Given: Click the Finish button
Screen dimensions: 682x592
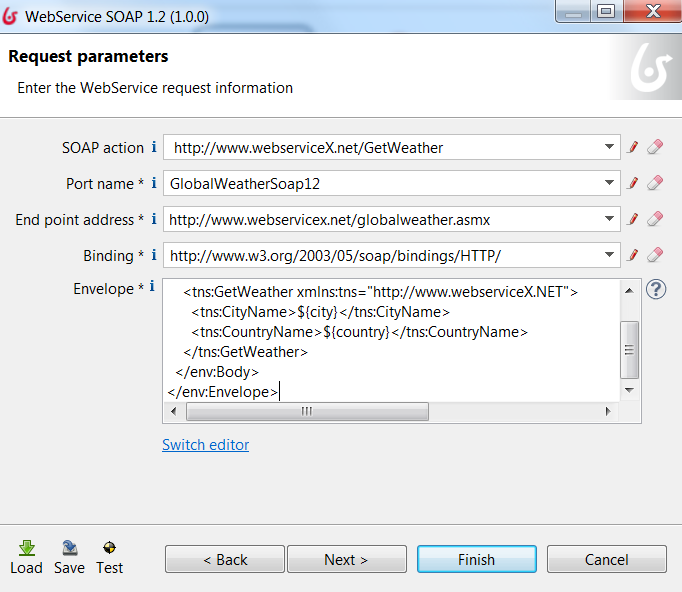Looking at the screenshot, I should pos(477,559).
